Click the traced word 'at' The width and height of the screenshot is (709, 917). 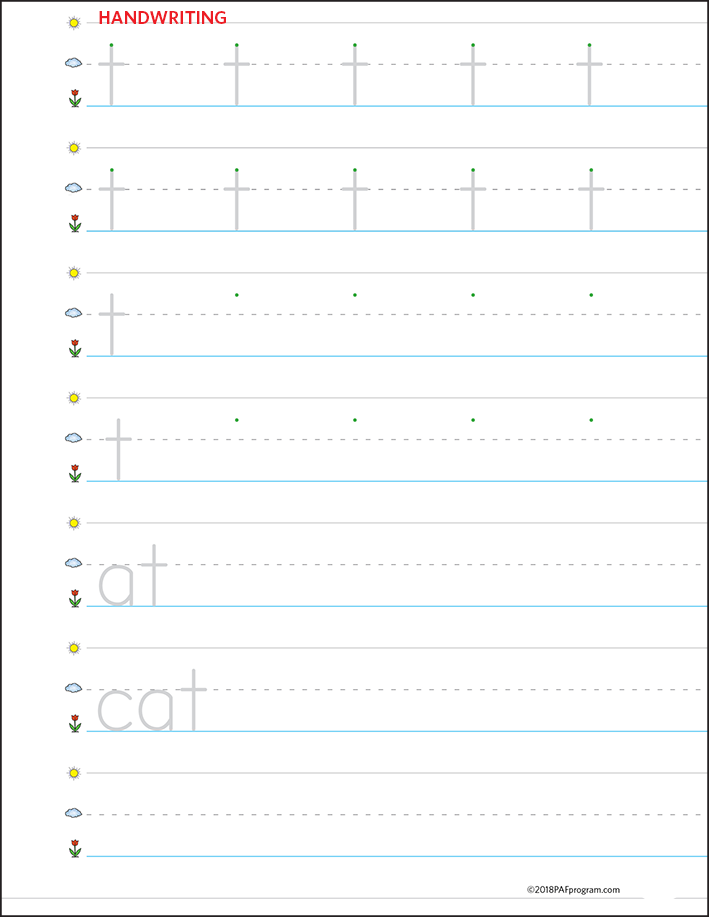tap(133, 575)
